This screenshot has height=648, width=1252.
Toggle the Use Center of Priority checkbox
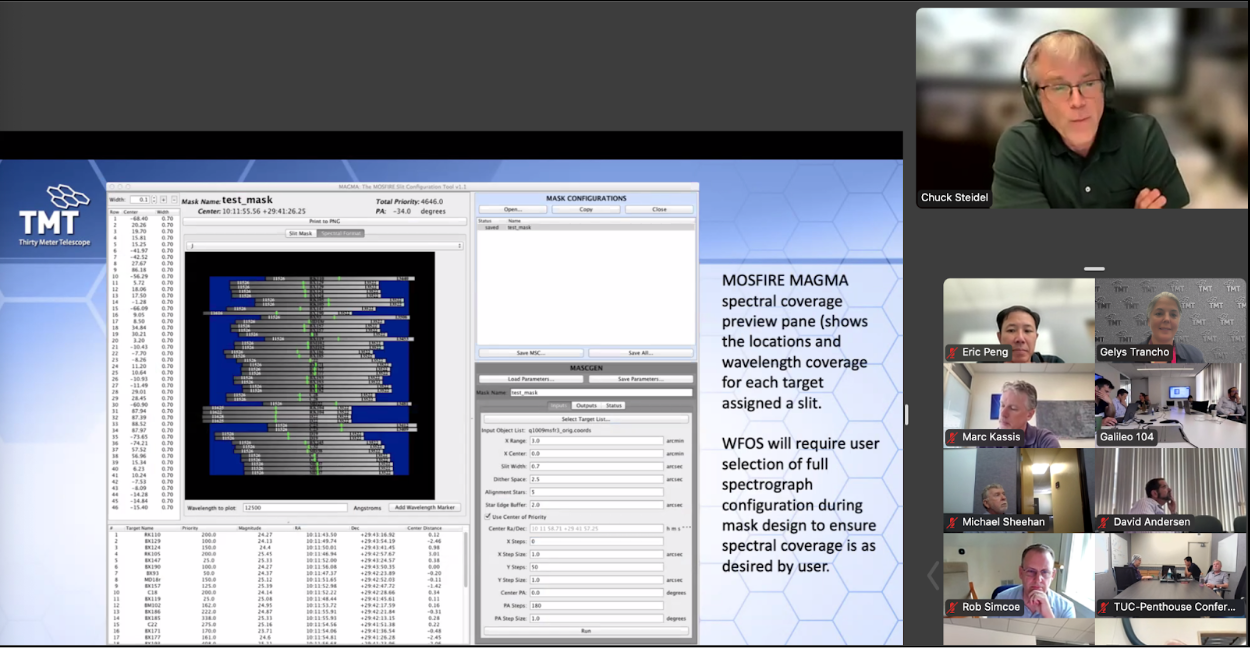487,516
